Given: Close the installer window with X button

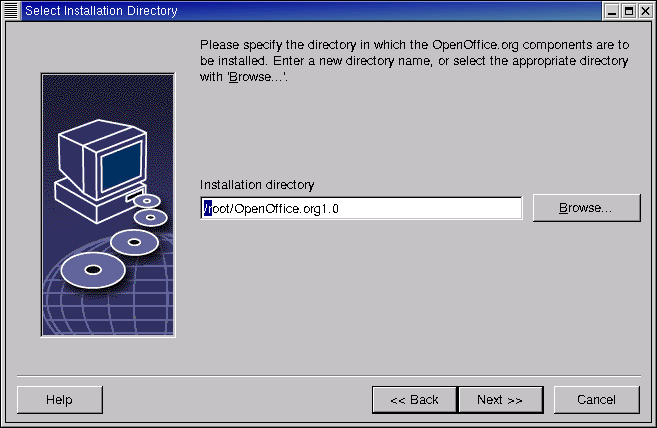Looking at the screenshot, I should [x=645, y=11].
